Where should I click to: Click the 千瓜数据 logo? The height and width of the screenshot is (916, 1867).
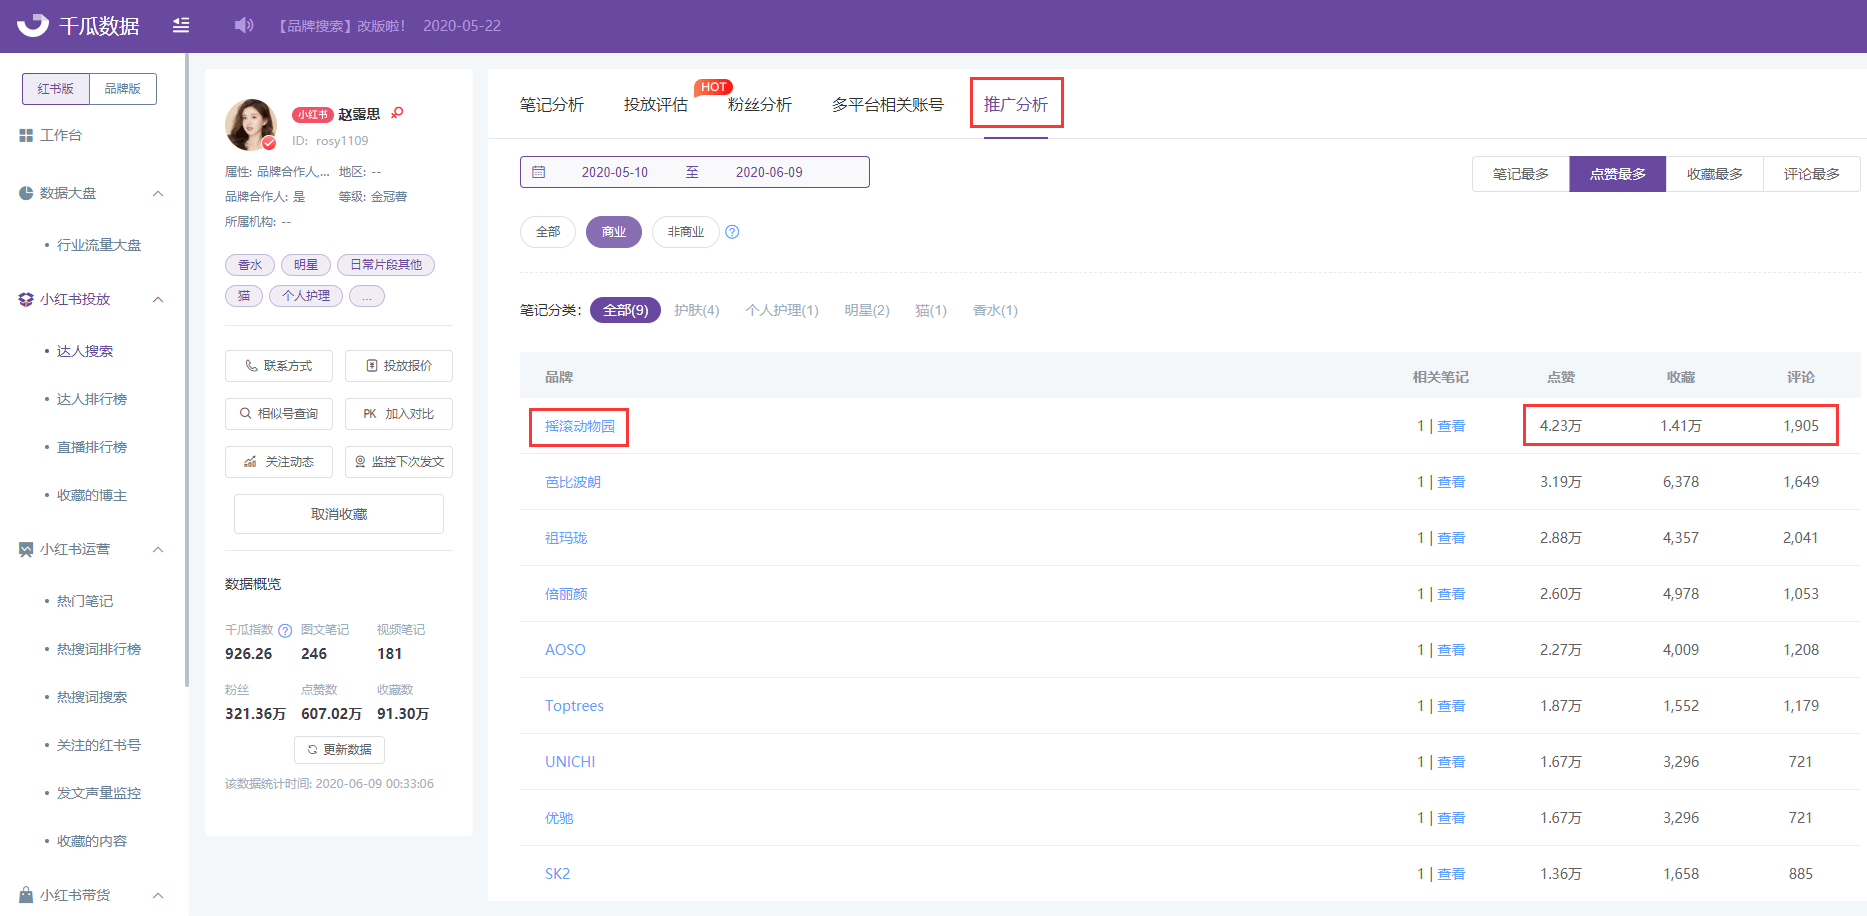click(x=78, y=25)
